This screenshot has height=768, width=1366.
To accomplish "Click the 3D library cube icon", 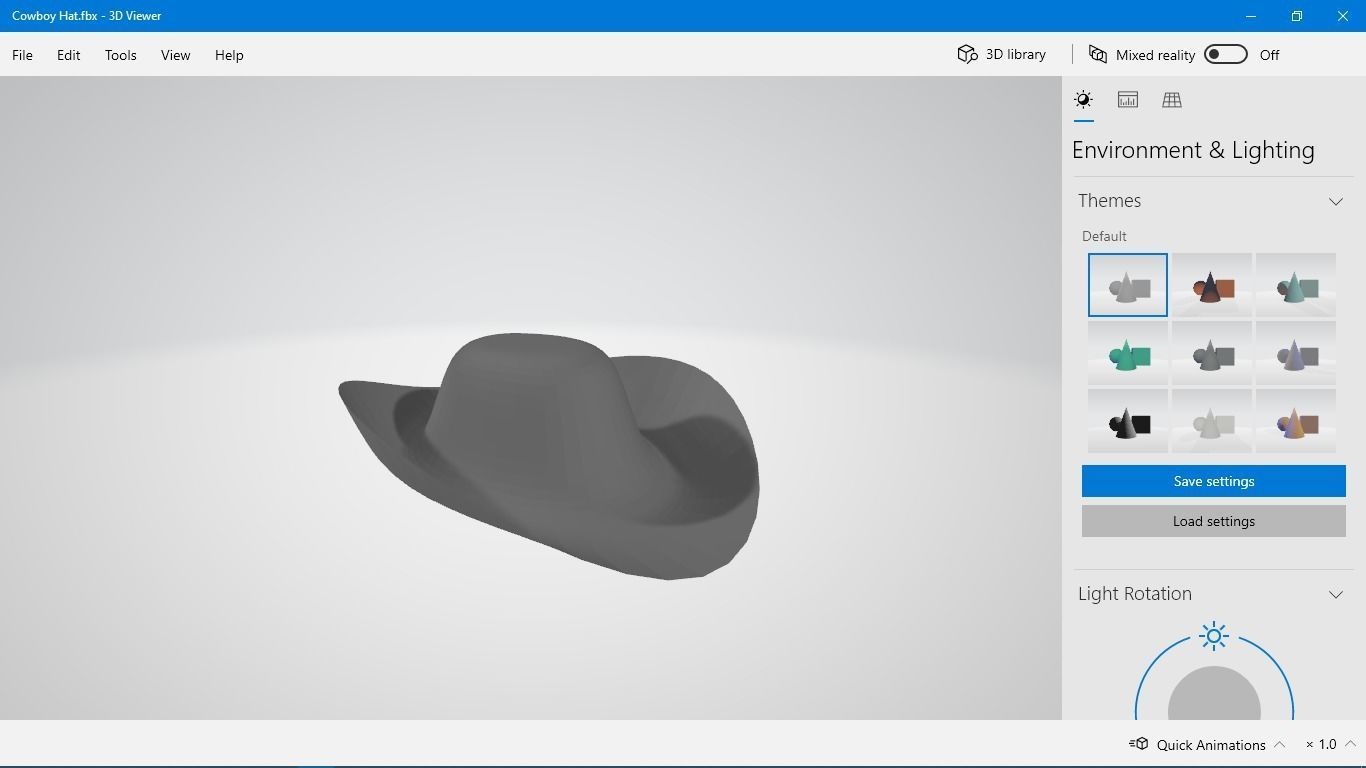I will [967, 54].
